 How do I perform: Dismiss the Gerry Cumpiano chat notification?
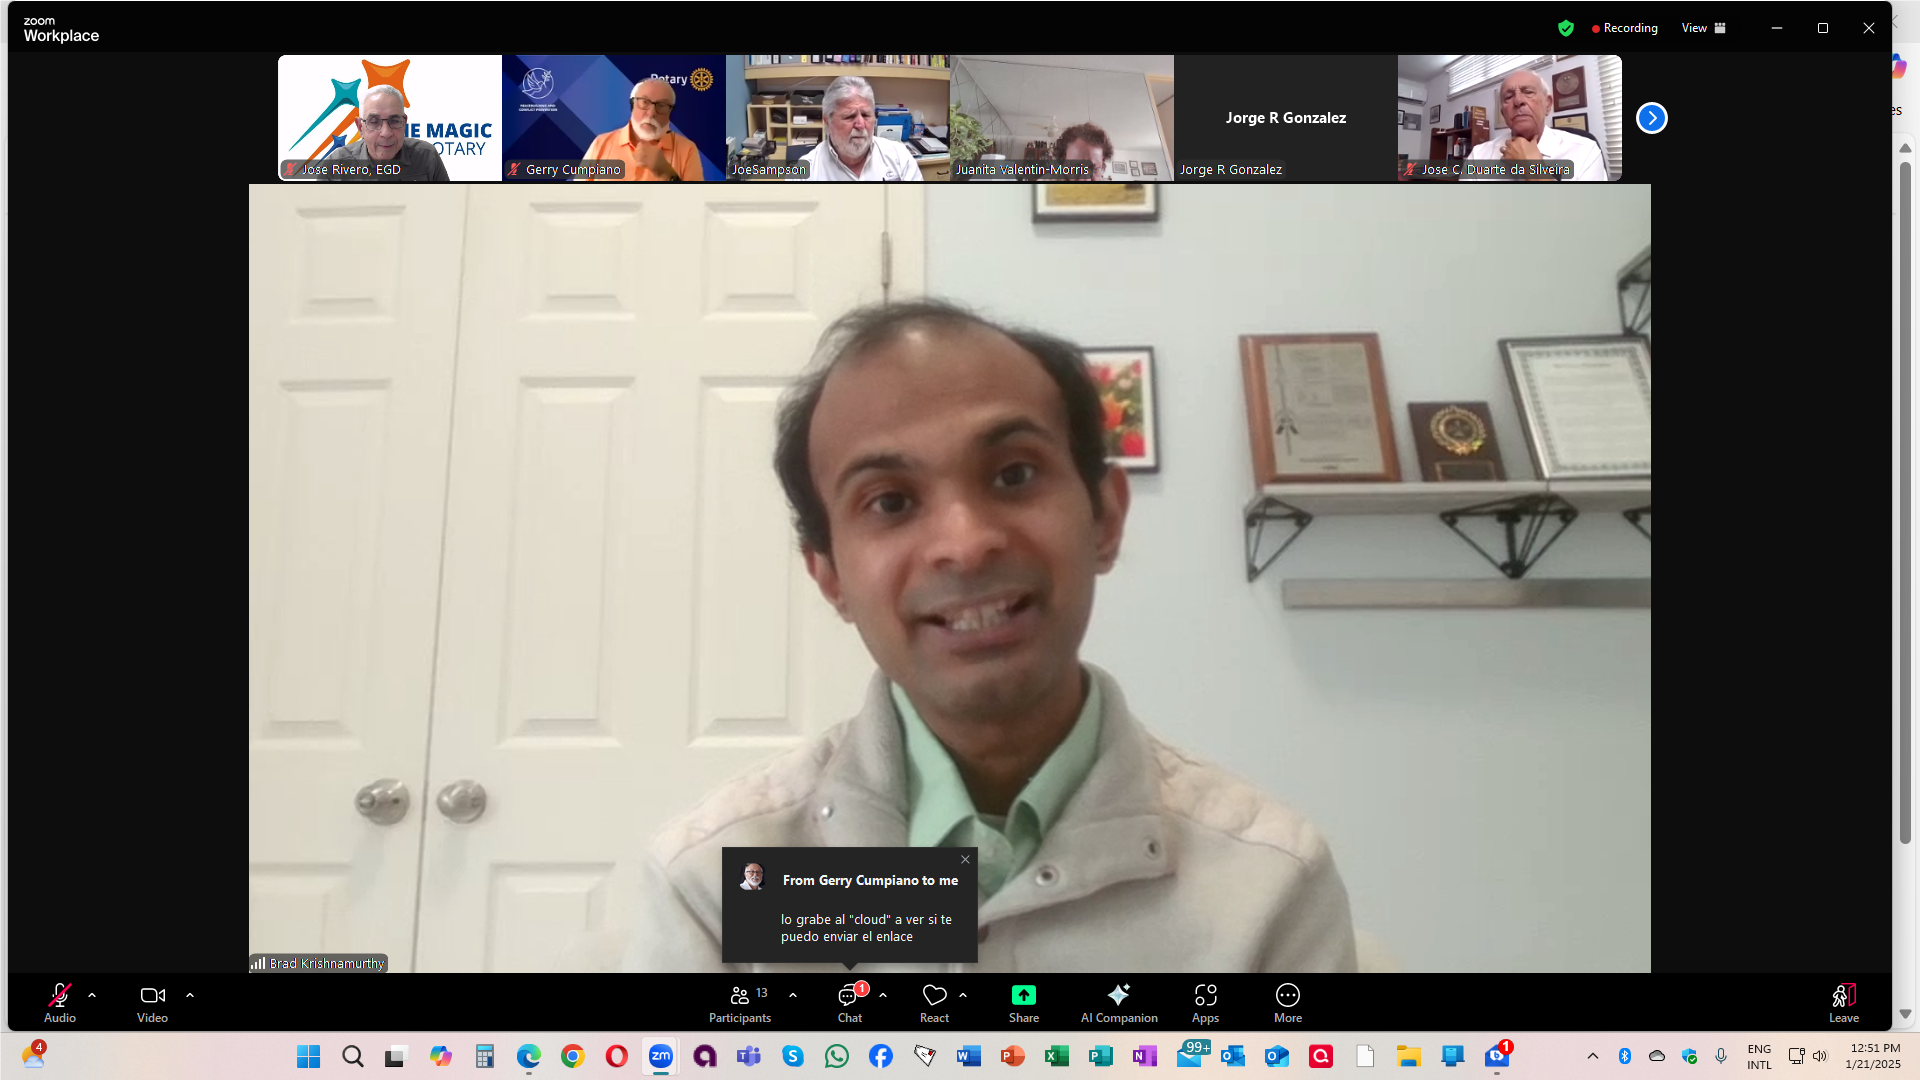click(x=965, y=860)
